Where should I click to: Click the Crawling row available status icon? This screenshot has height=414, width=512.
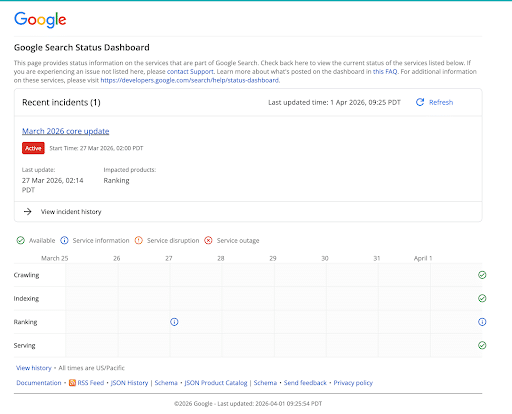pyautogui.click(x=482, y=275)
